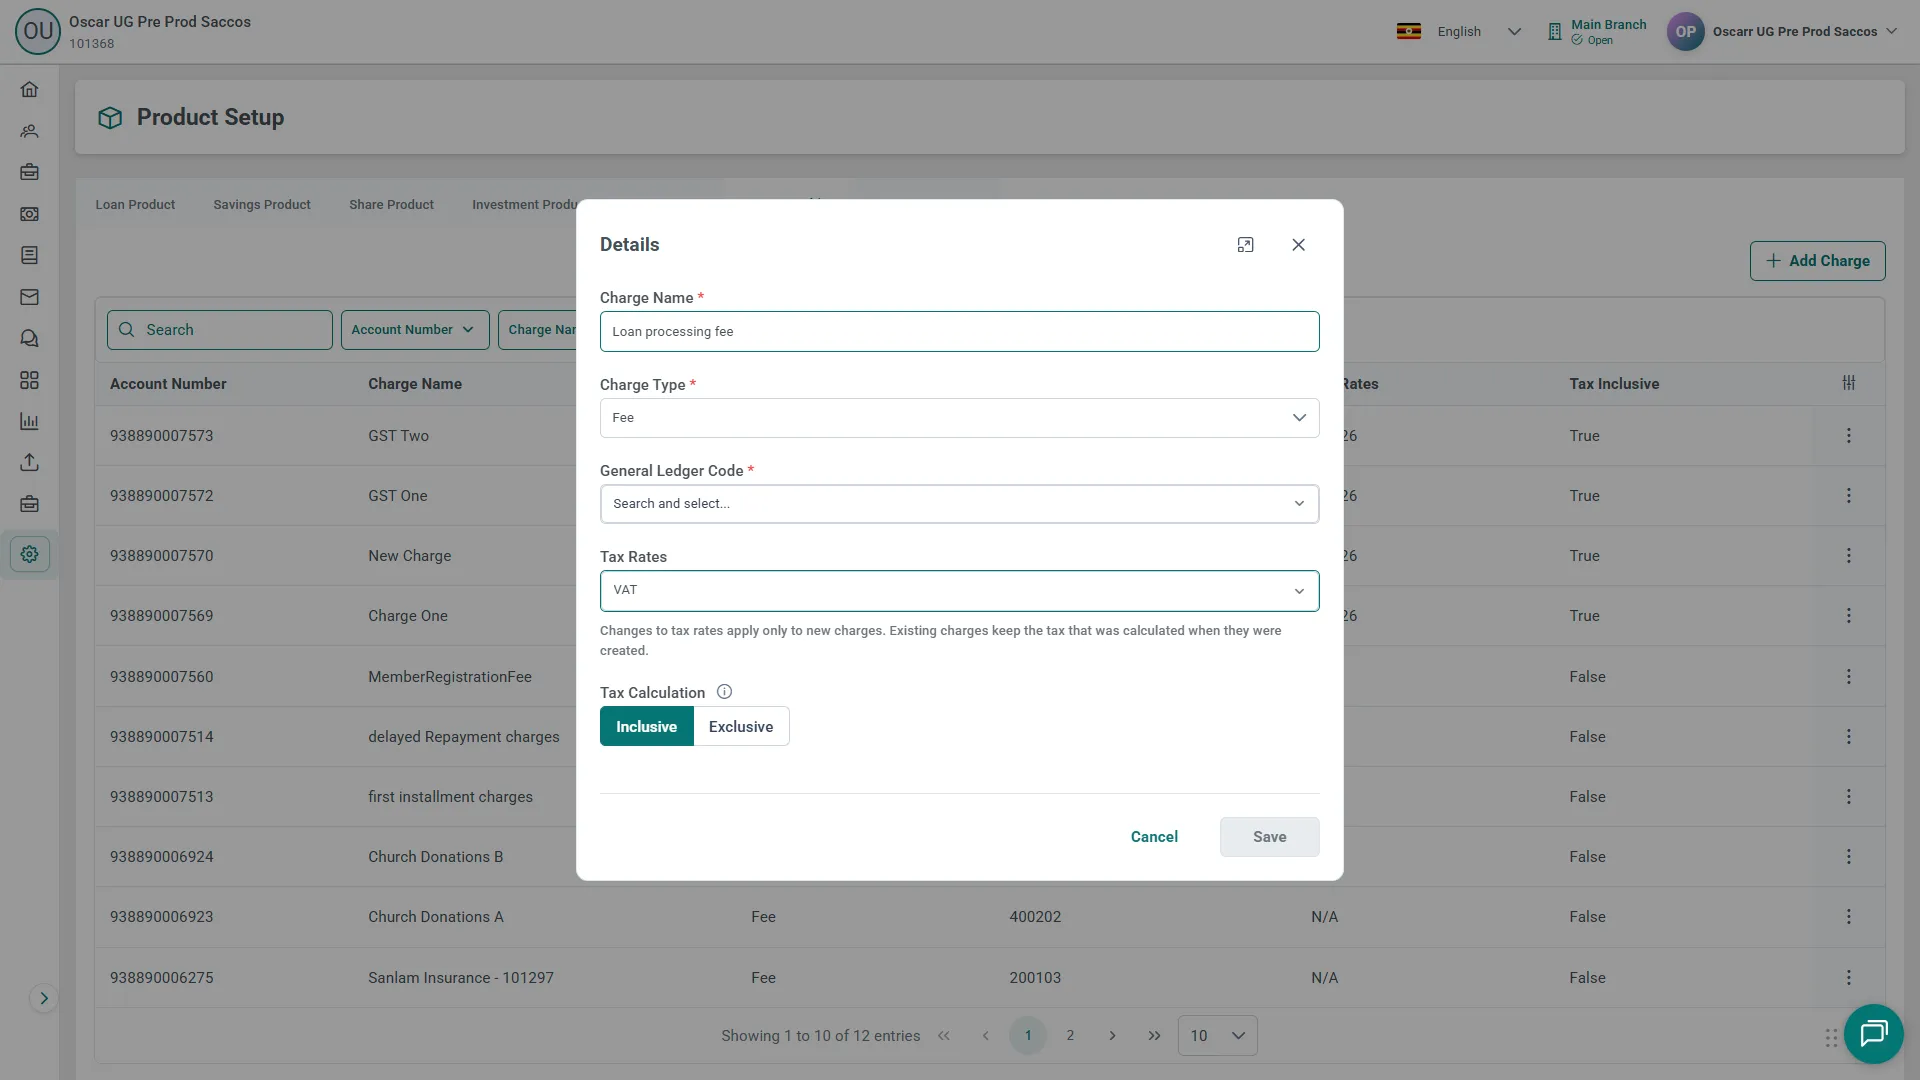Open the Charge Type dropdown
The width and height of the screenshot is (1920, 1080).
click(x=959, y=418)
